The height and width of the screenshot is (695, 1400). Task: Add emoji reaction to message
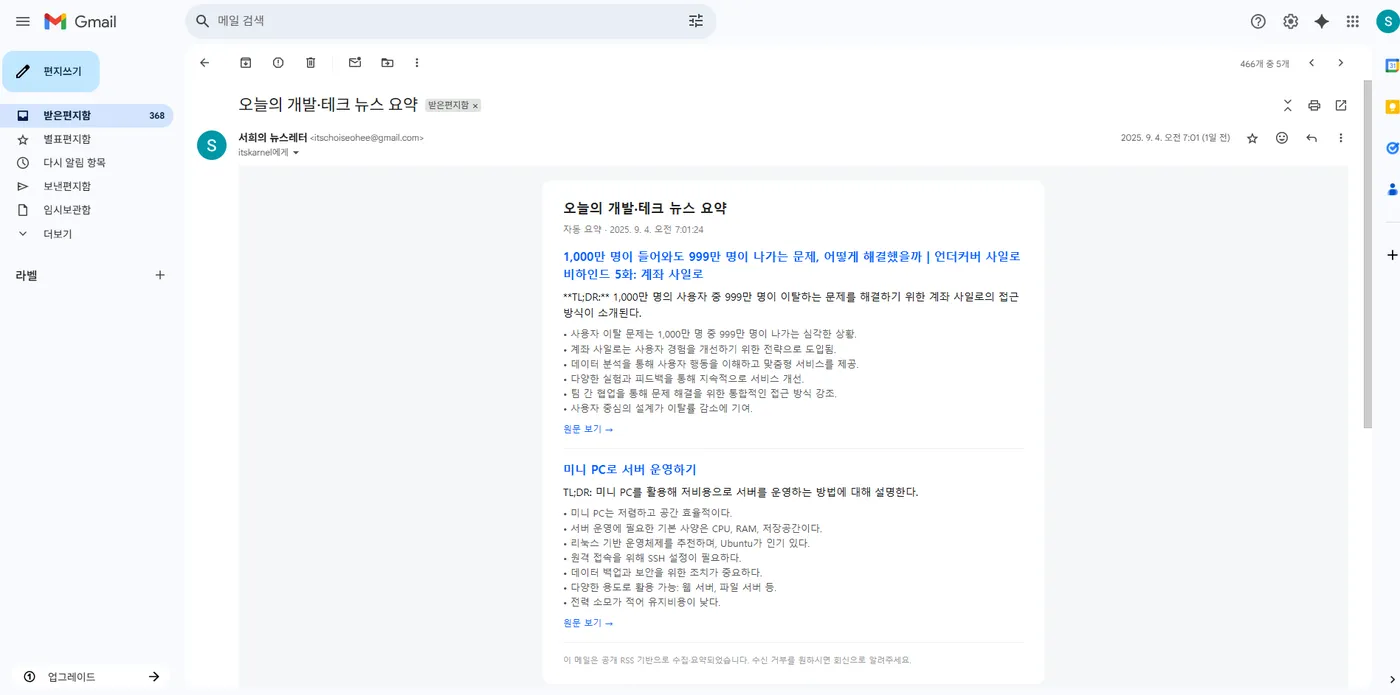[1282, 138]
